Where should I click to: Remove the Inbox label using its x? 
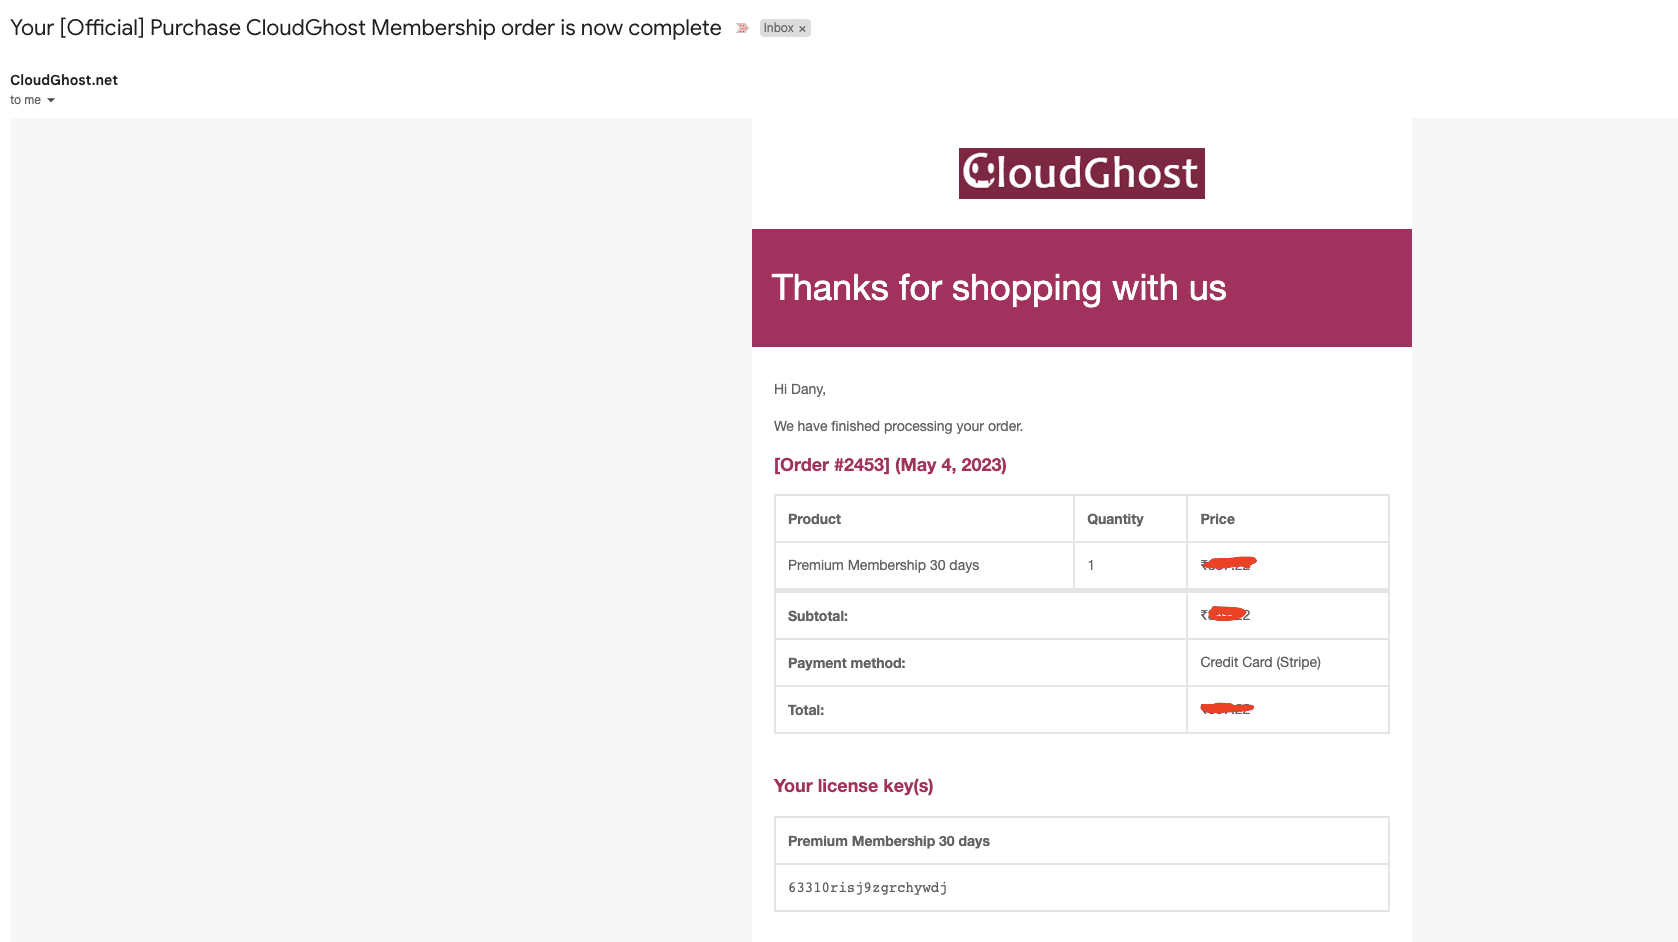[802, 29]
